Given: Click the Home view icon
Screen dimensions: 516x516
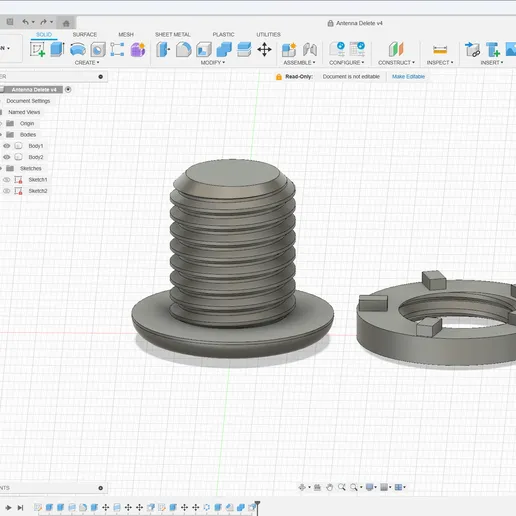Looking at the screenshot, I should tap(66, 23).
